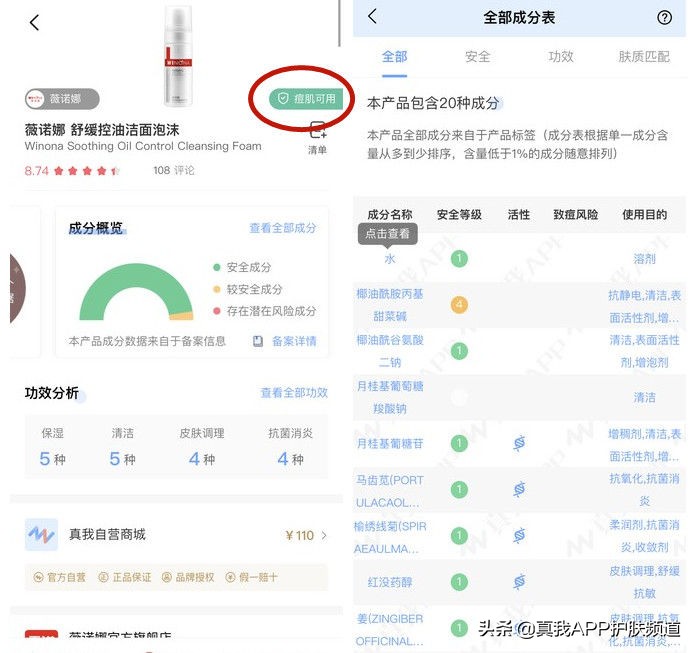
Task: Open 查看全部功效 link
Action: (294, 392)
